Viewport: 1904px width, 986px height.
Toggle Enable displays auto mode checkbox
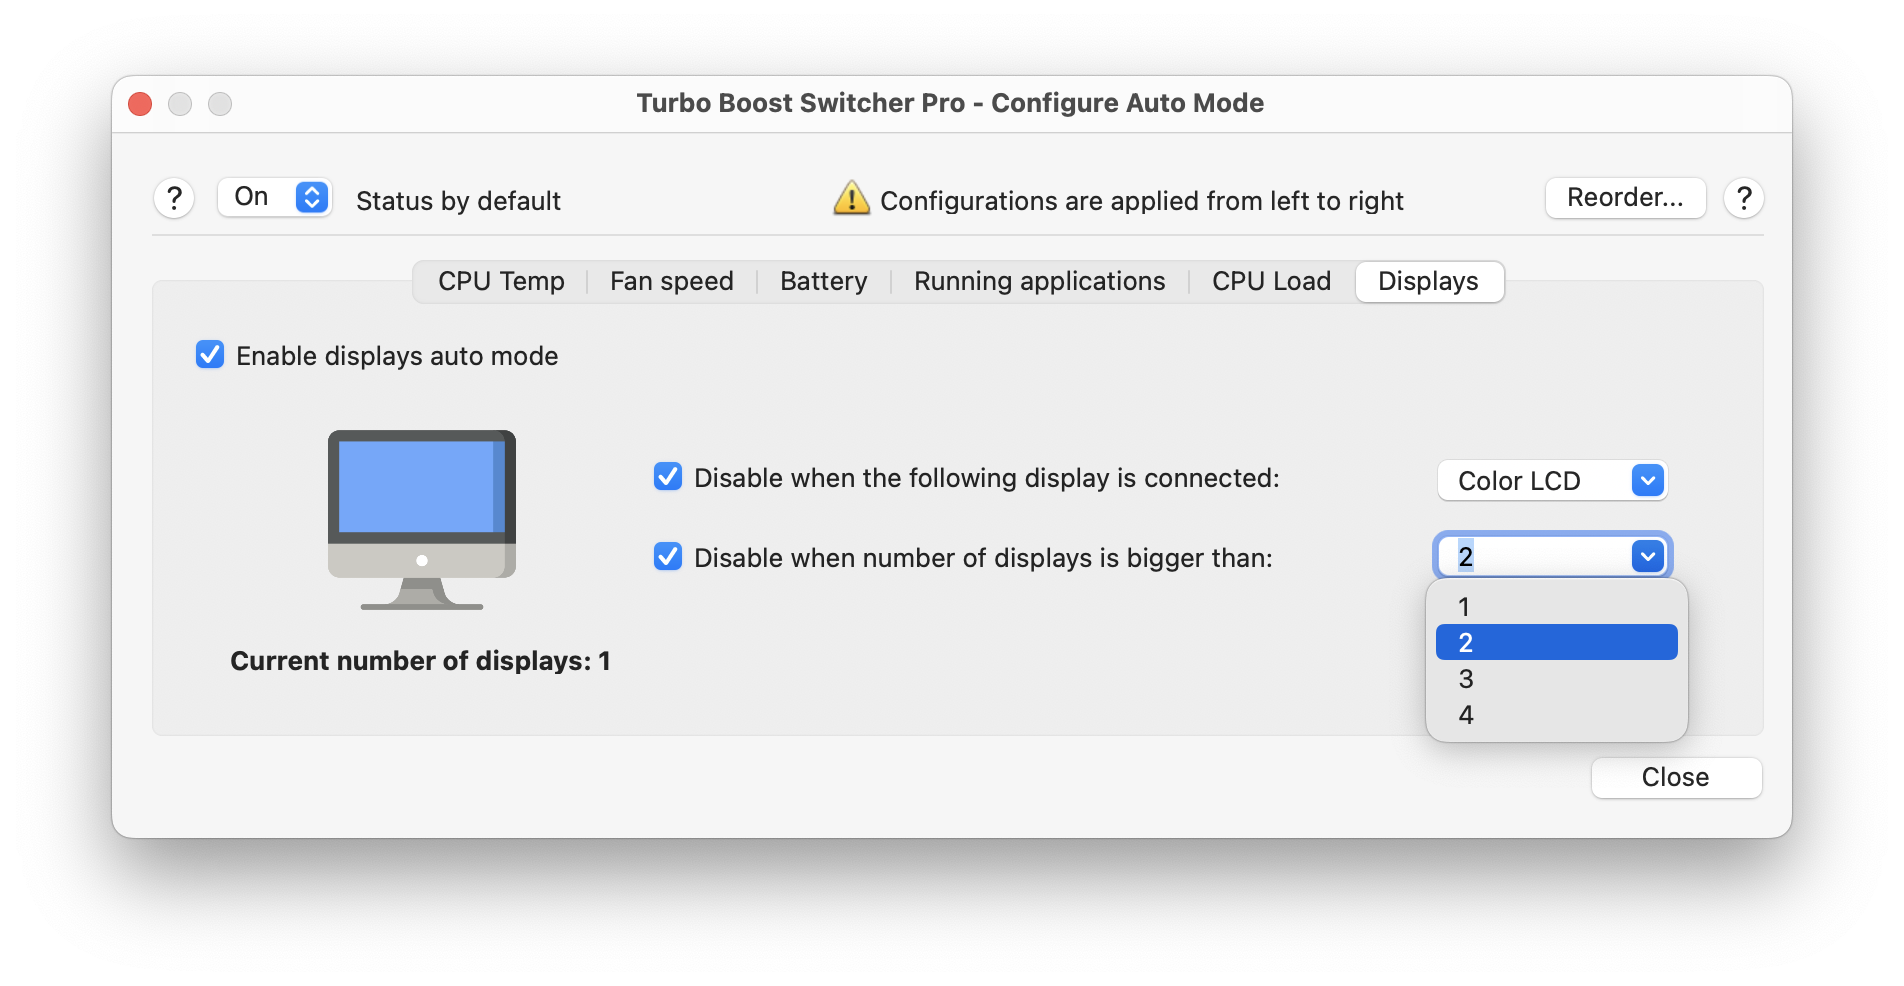click(210, 354)
